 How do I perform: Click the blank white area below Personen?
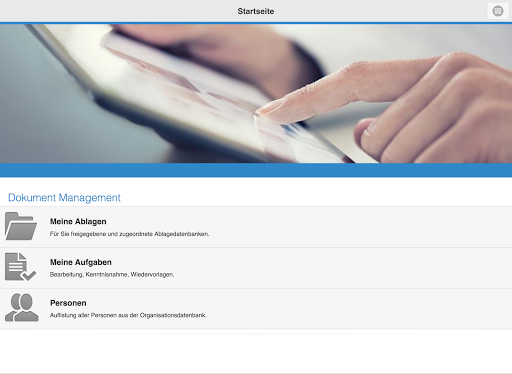(256, 352)
